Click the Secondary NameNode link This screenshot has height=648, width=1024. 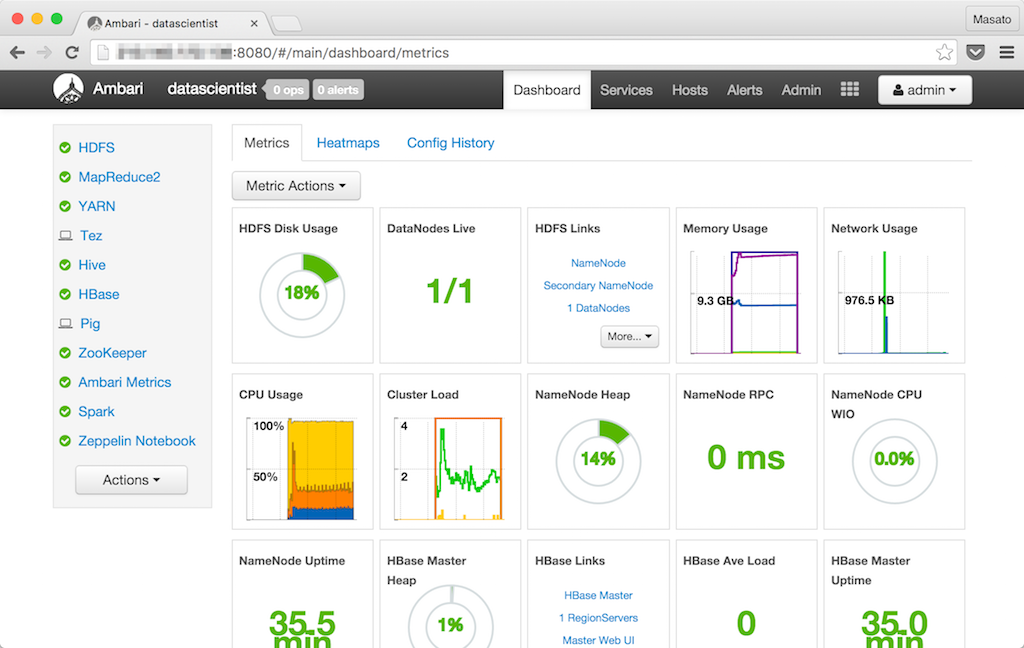(598, 285)
